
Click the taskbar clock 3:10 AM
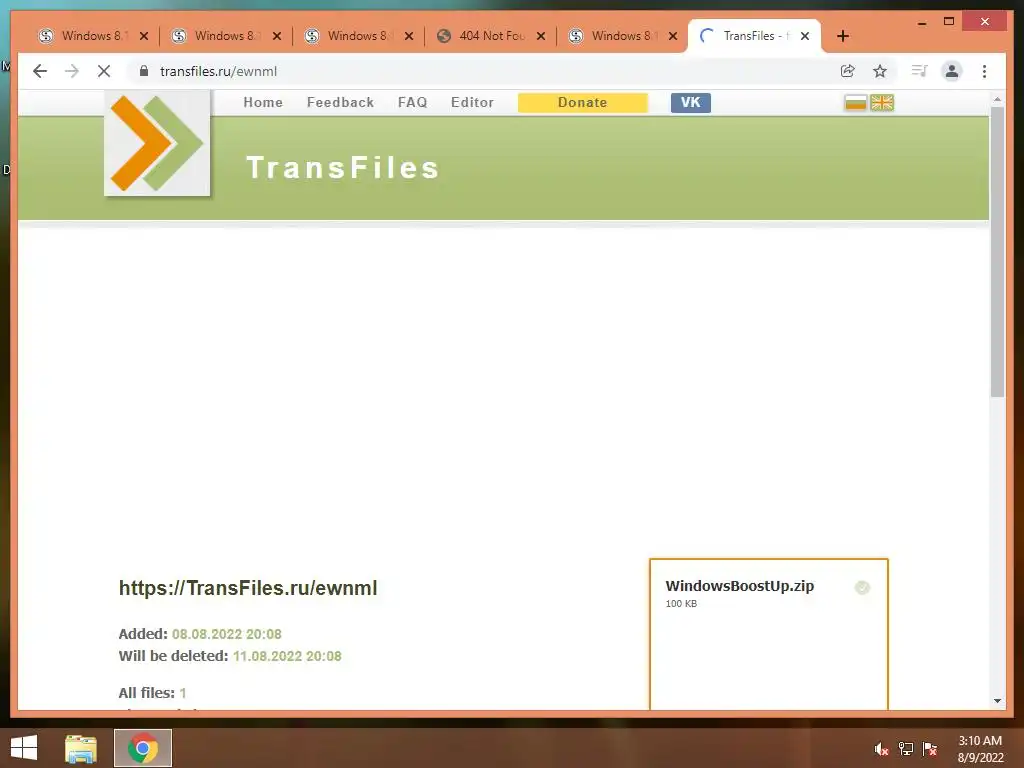tap(980, 741)
